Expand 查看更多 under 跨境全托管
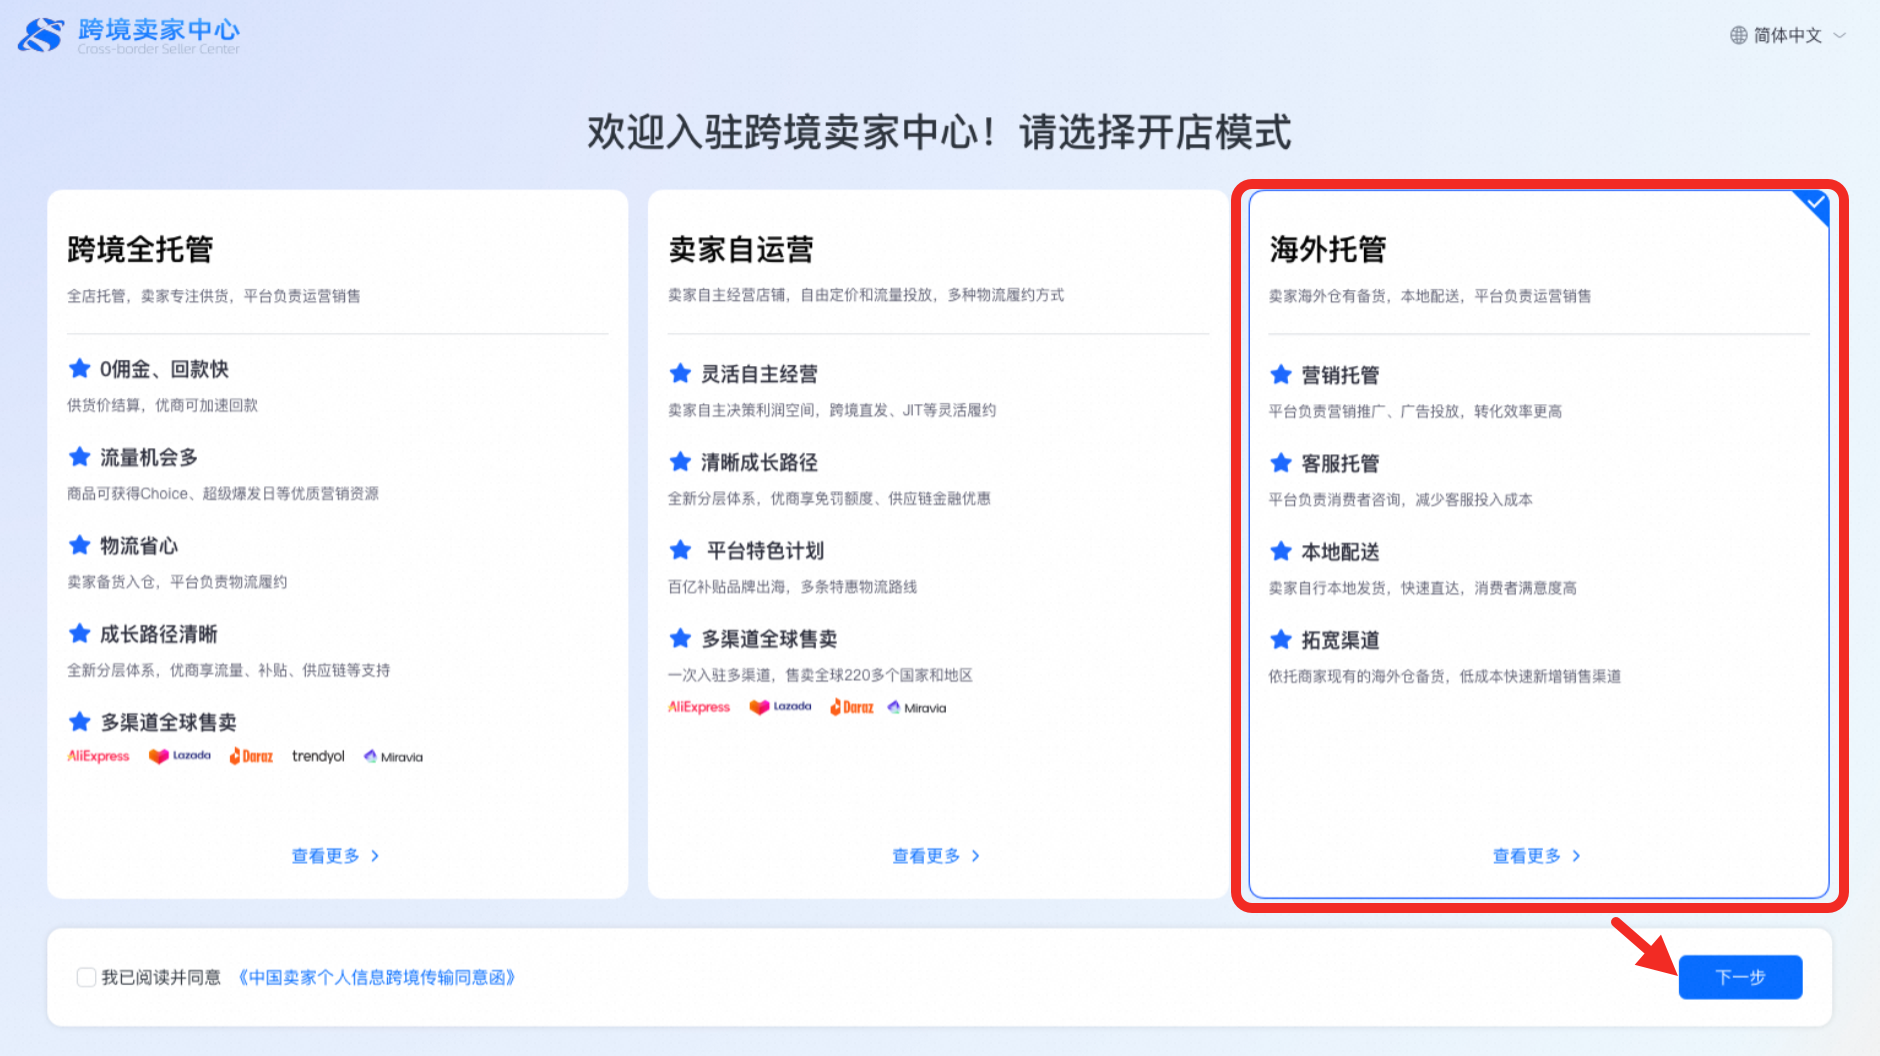1880x1056 pixels. (335, 856)
